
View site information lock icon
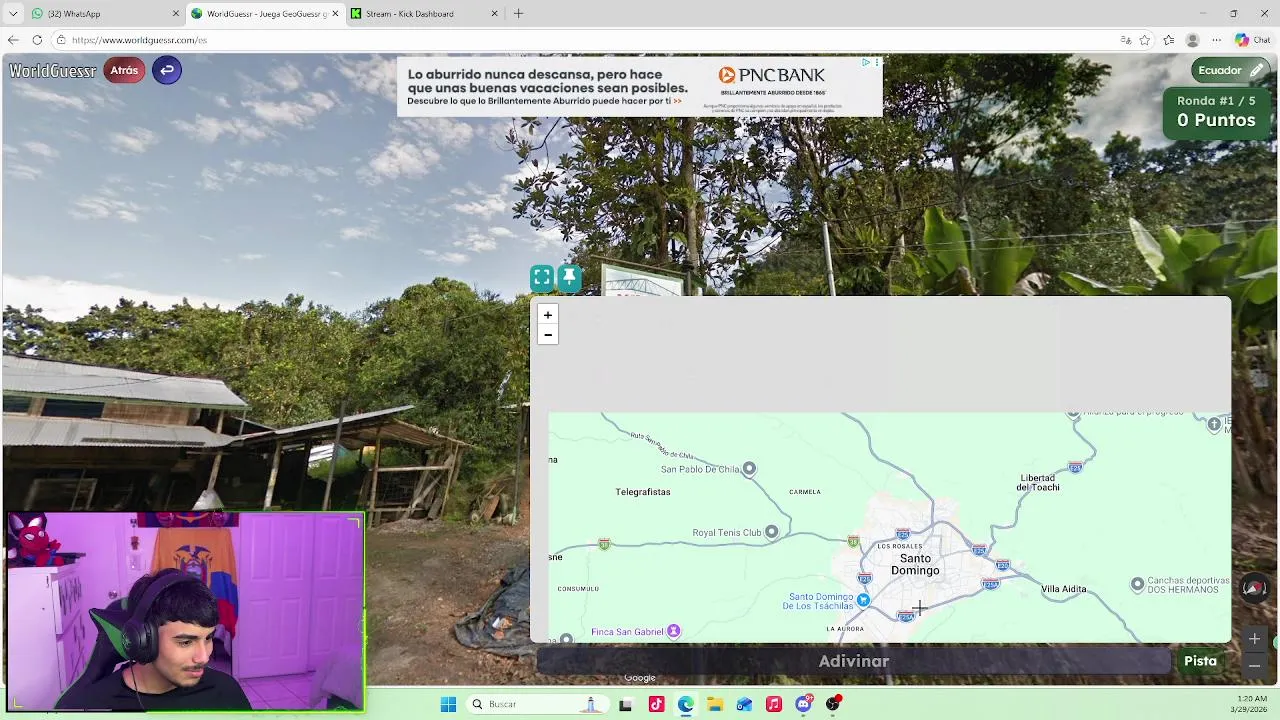tap(61, 40)
